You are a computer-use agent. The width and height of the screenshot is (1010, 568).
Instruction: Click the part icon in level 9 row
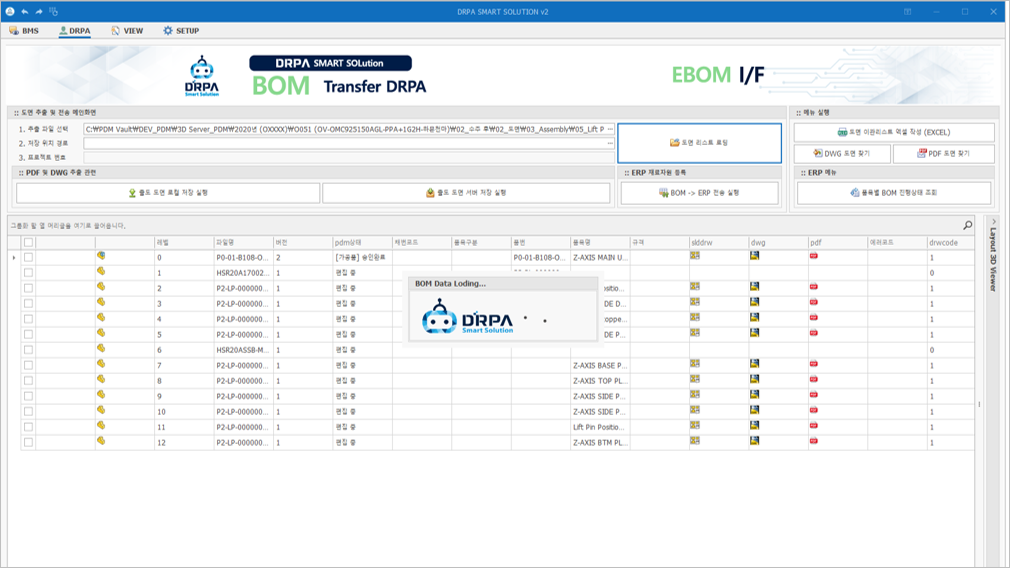click(x=101, y=395)
